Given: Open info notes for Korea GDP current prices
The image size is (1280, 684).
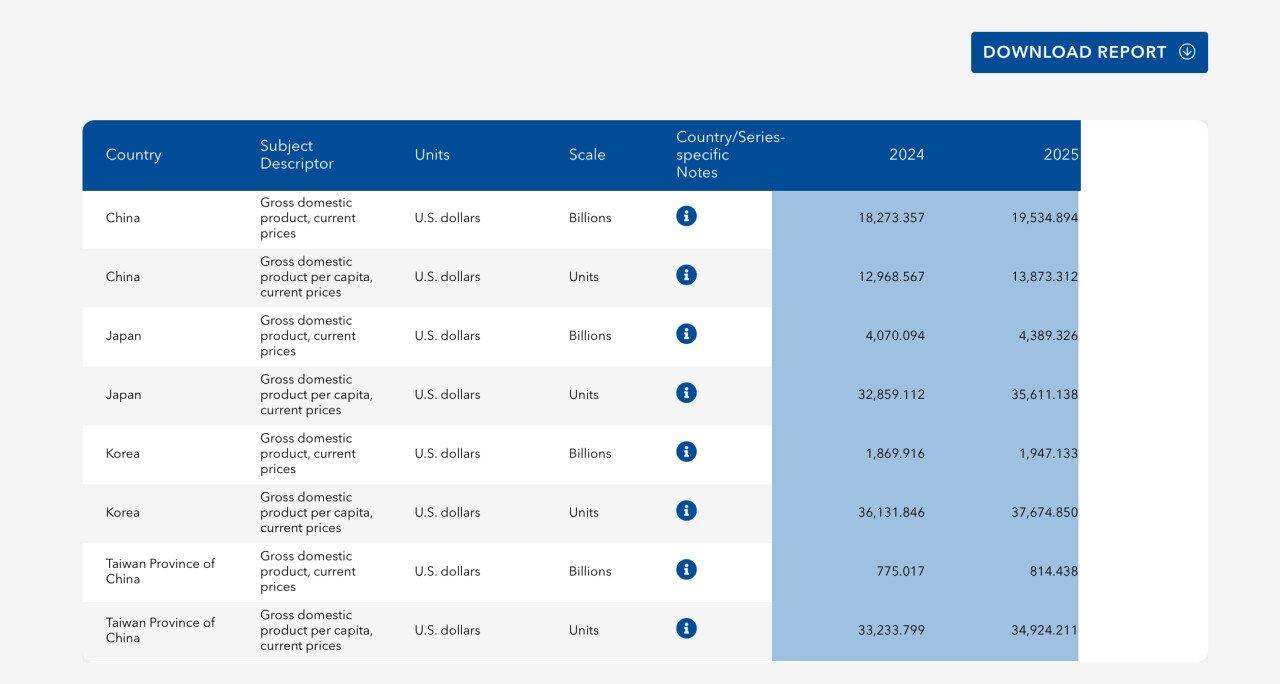Looking at the screenshot, I should [x=686, y=452].
